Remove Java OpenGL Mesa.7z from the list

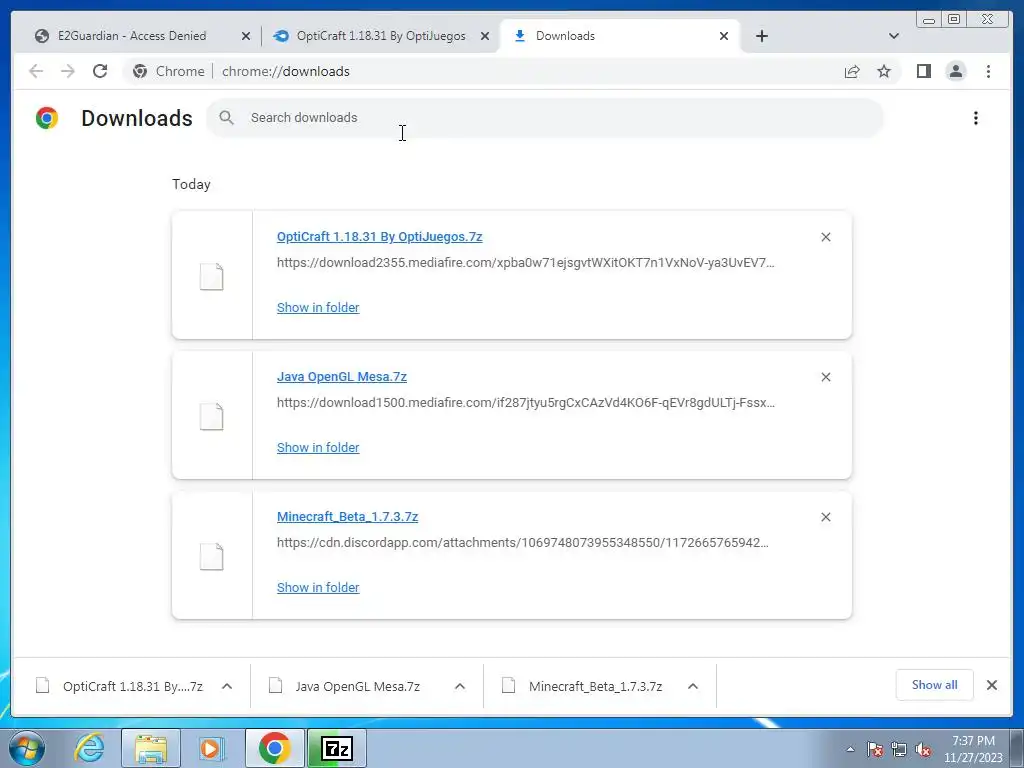[x=825, y=377]
